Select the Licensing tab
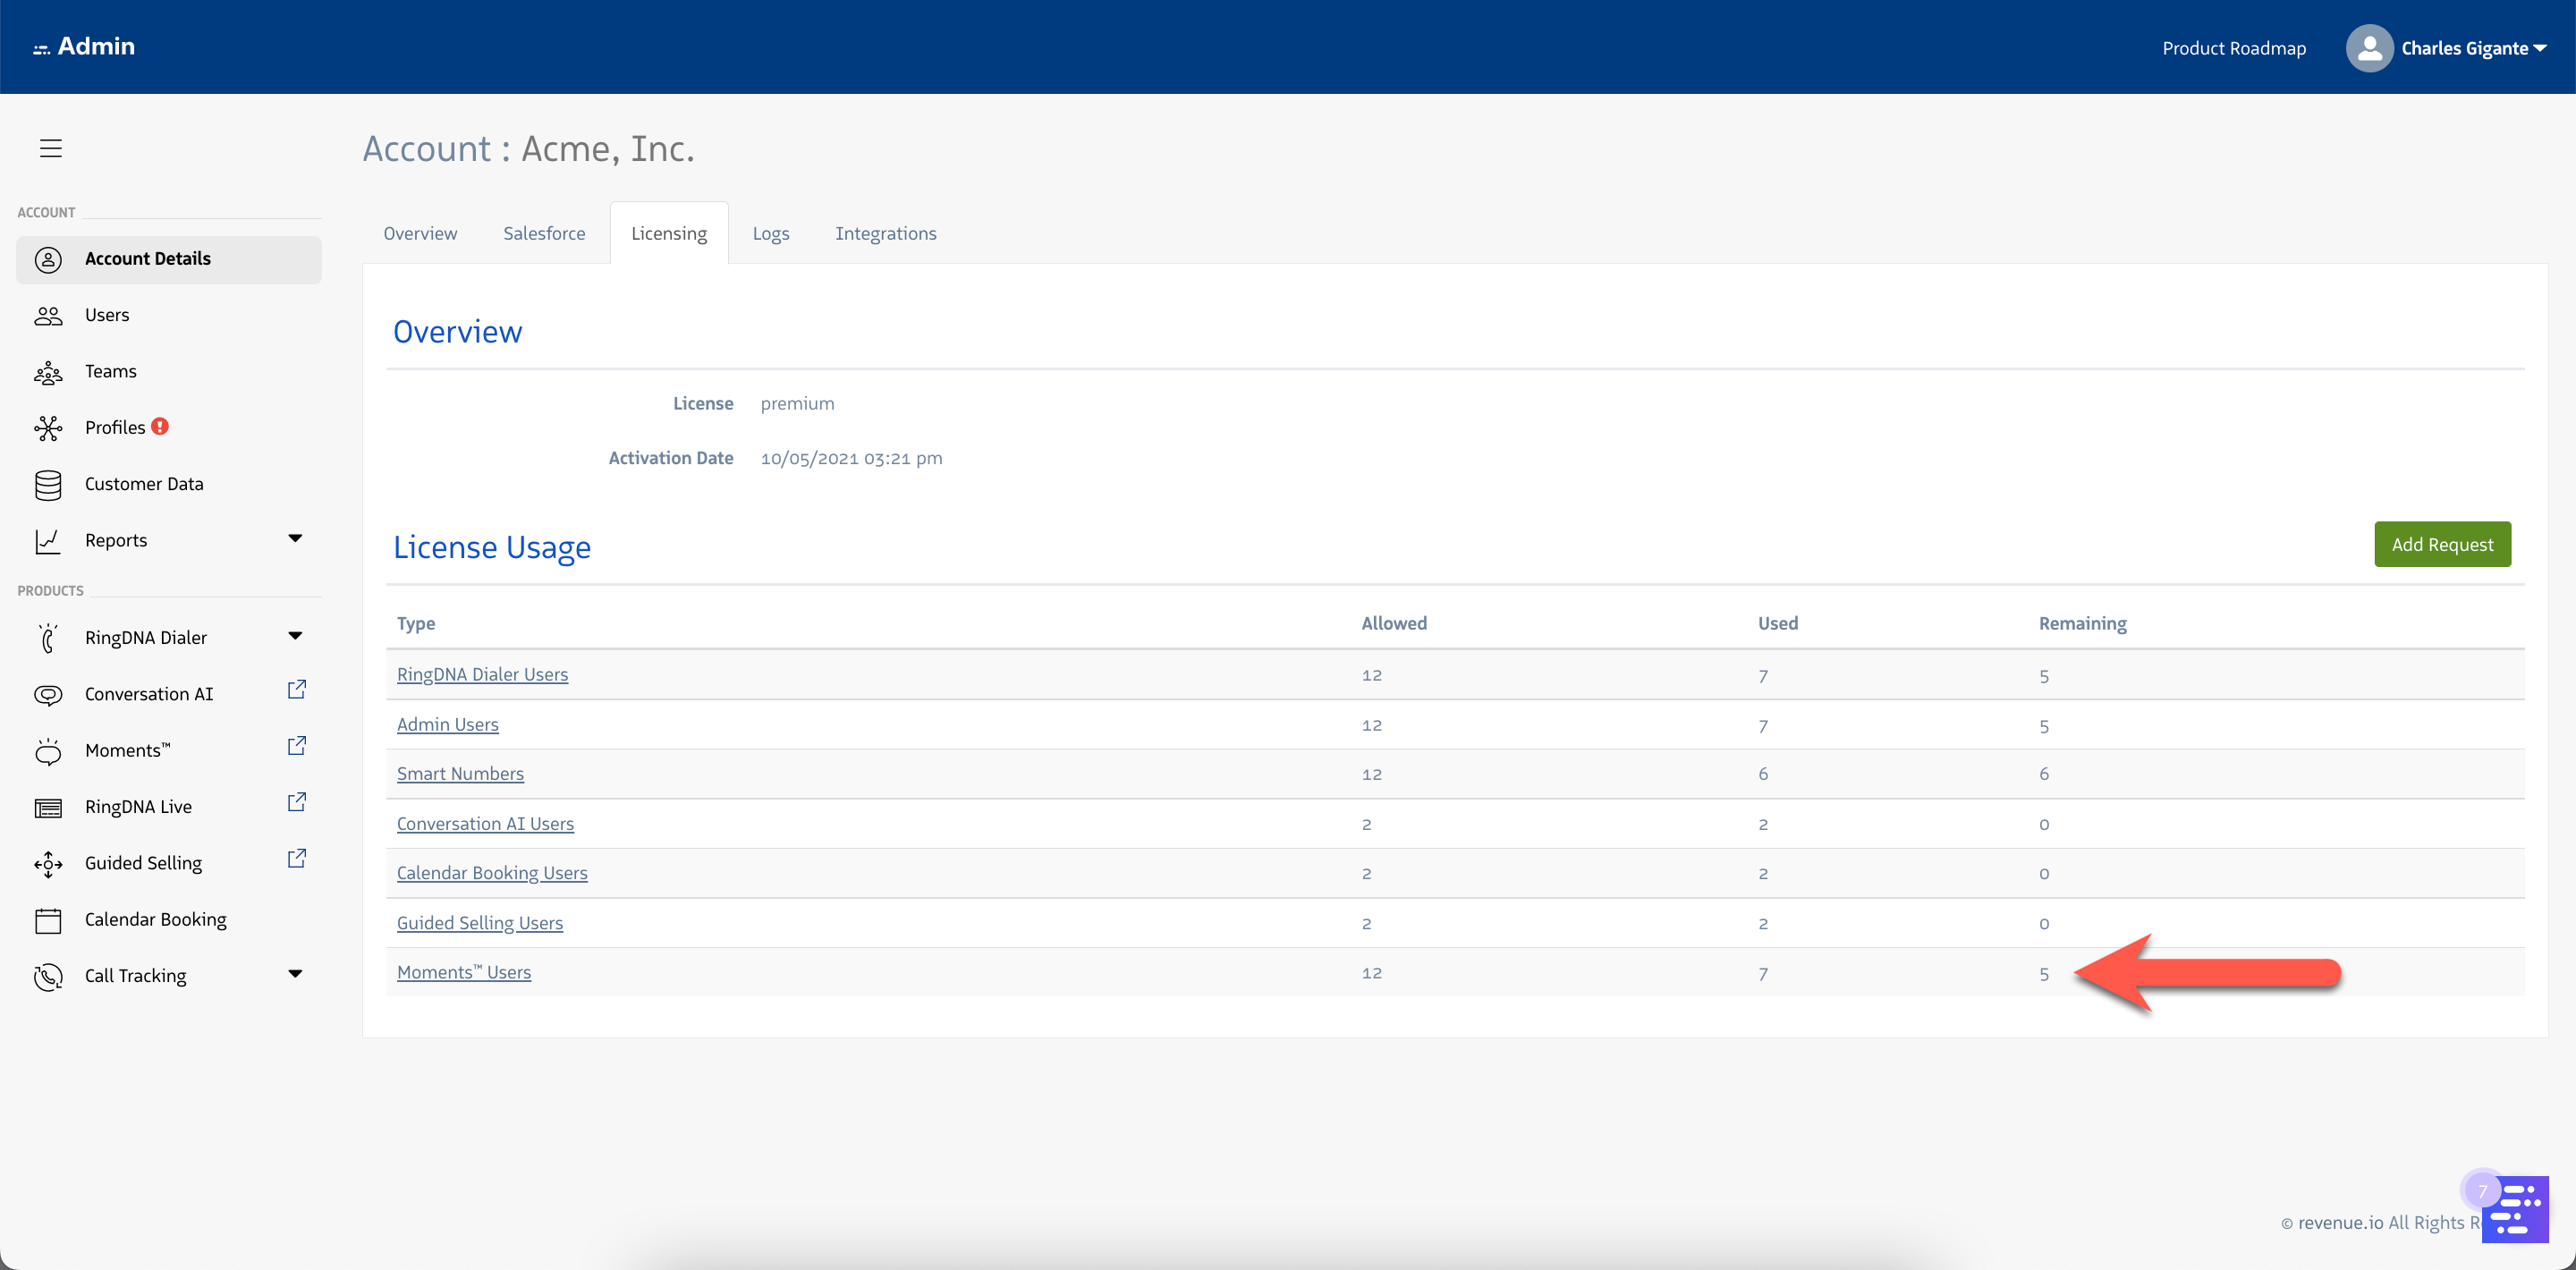 click(669, 233)
